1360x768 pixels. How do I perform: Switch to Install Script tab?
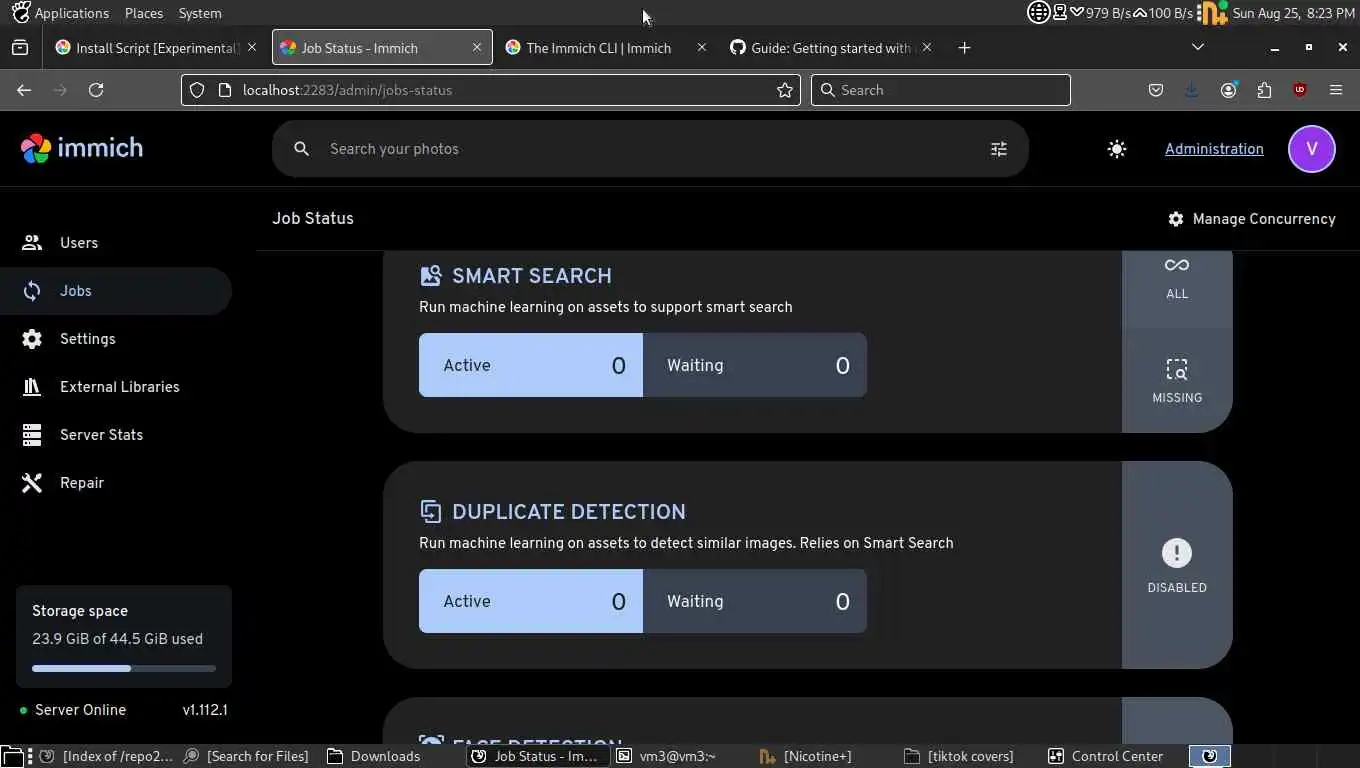(x=156, y=48)
